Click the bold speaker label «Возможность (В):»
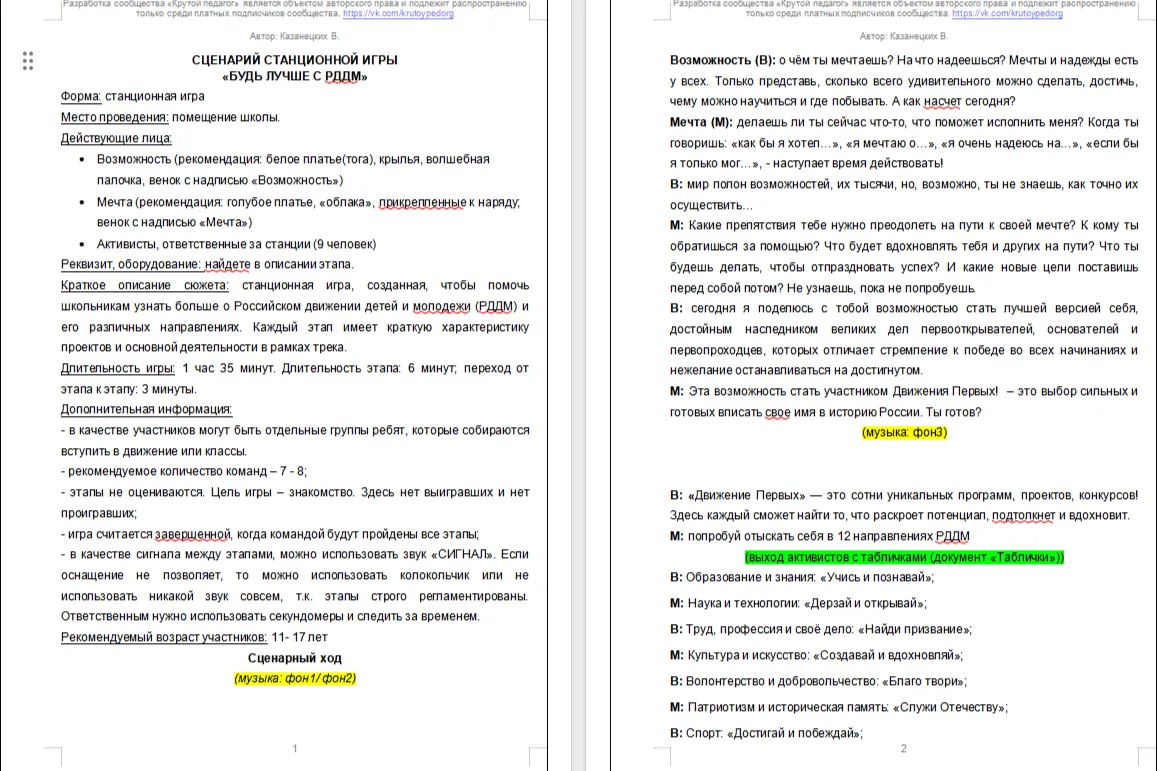1157x771 pixels. click(722, 60)
